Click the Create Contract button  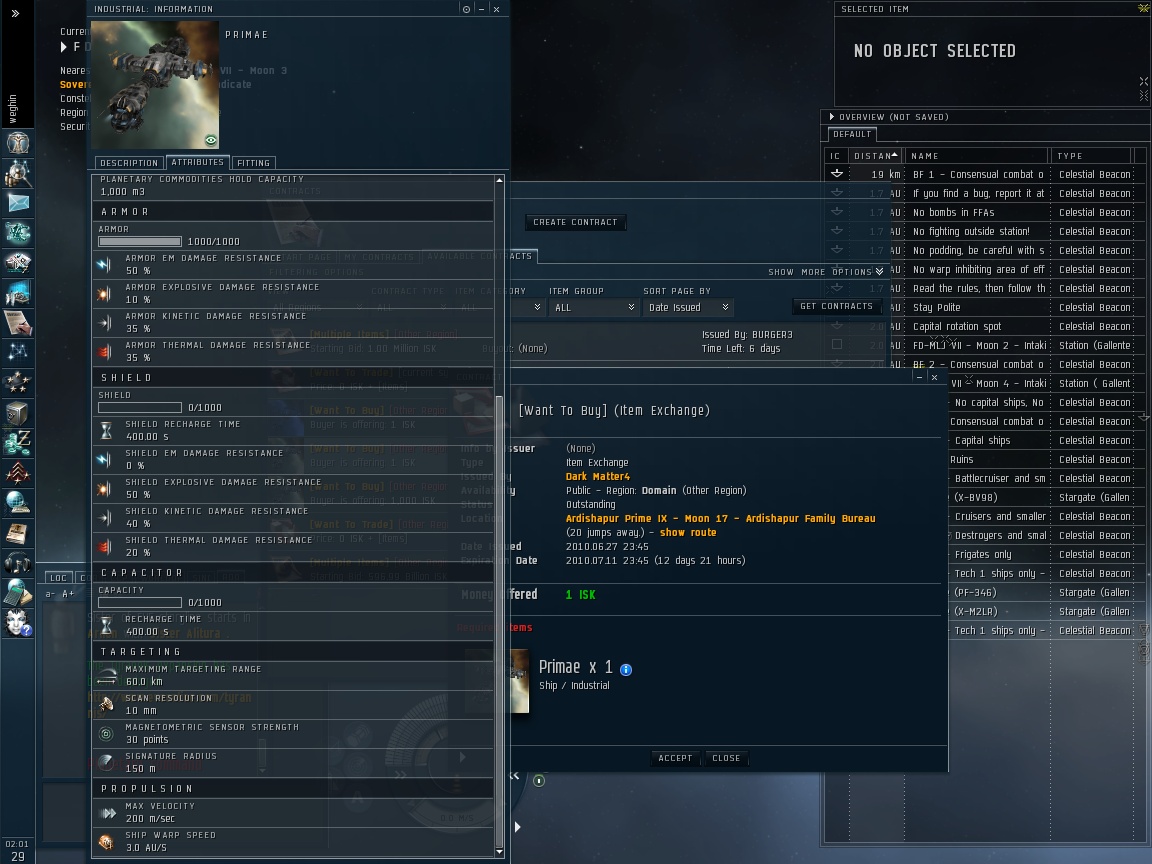(x=575, y=222)
